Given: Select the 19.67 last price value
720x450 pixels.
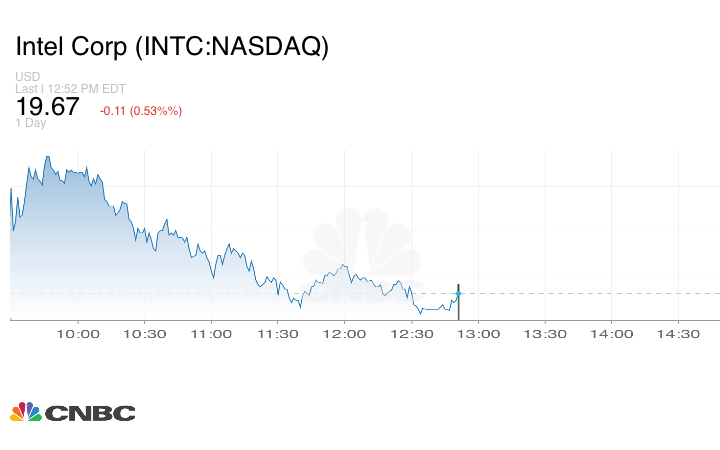Looking at the screenshot, I should click(47, 106).
